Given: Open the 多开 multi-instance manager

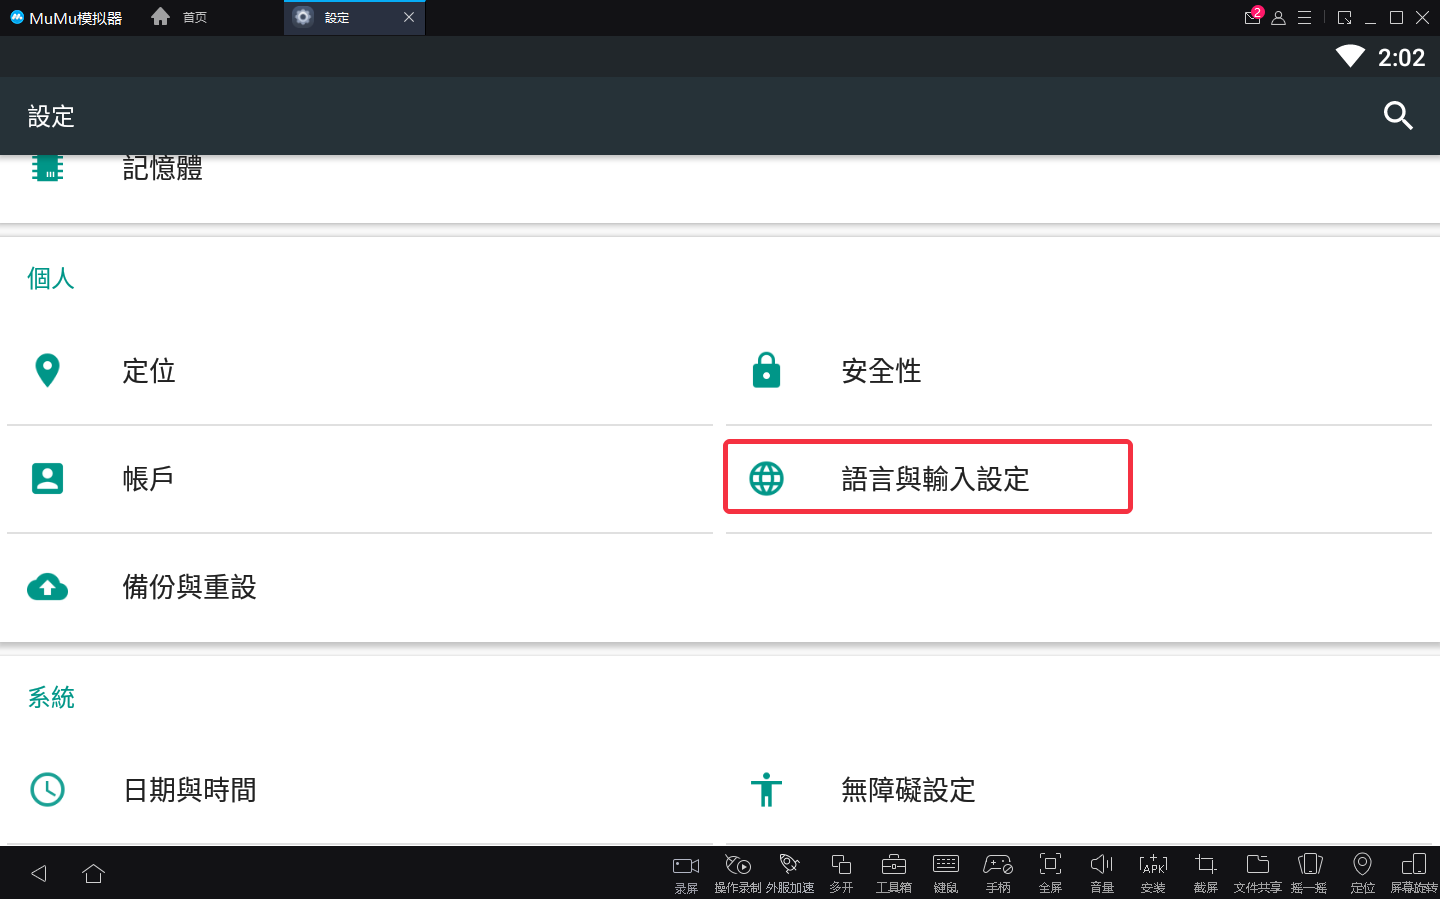Looking at the screenshot, I should coord(841,871).
